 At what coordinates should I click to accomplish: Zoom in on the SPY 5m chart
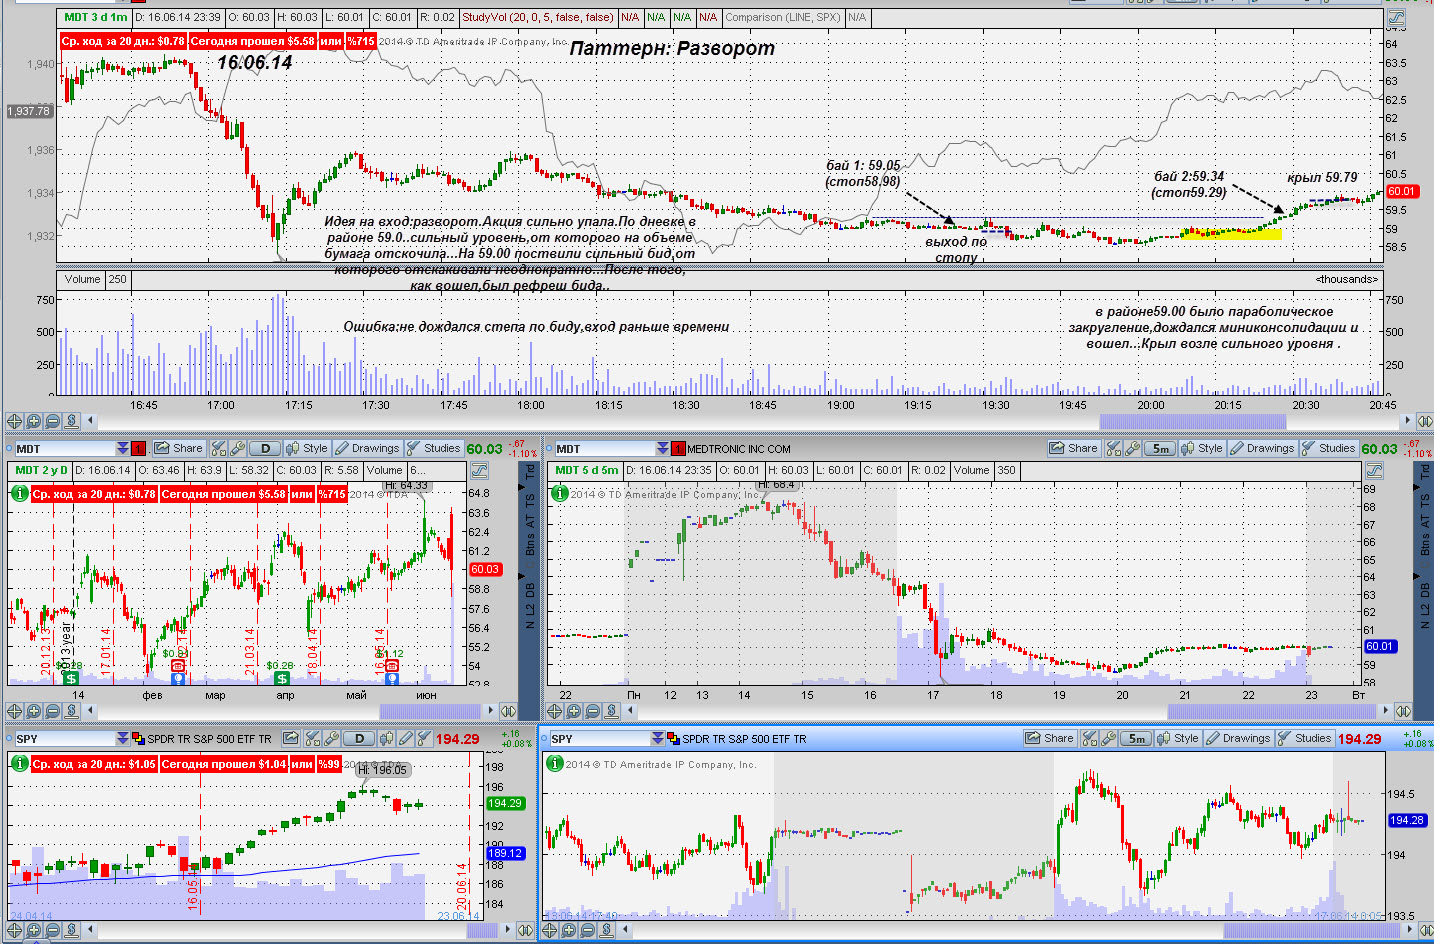[x=568, y=930]
